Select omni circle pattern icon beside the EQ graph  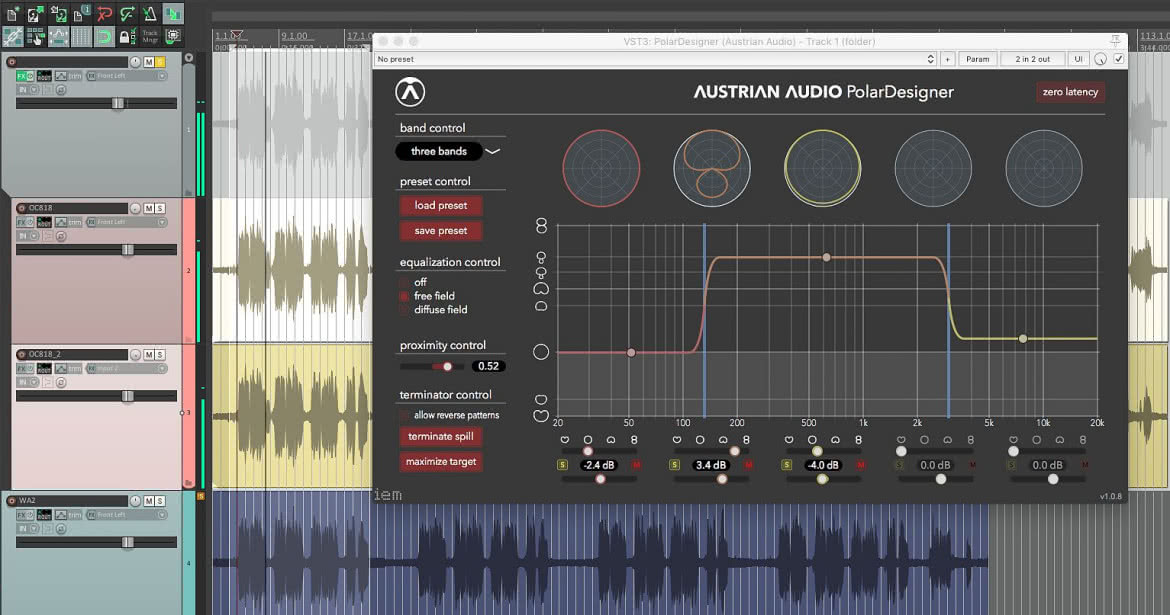tap(541, 352)
